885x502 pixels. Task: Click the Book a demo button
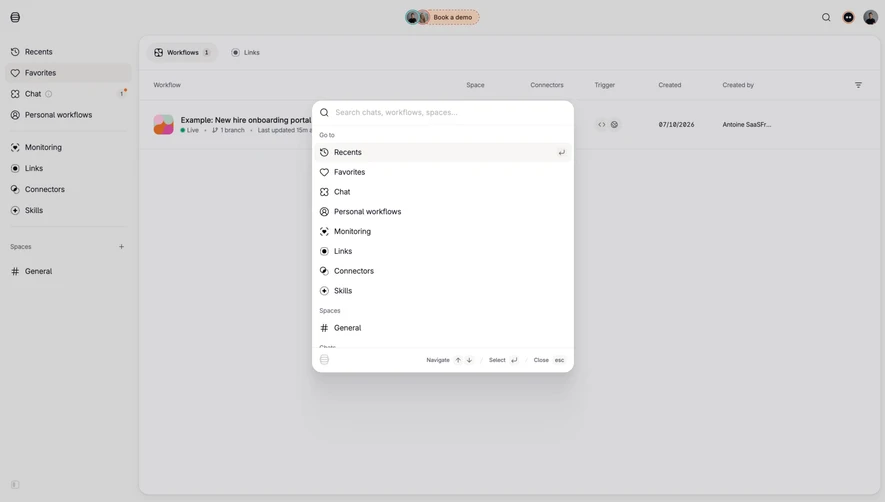(452, 18)
